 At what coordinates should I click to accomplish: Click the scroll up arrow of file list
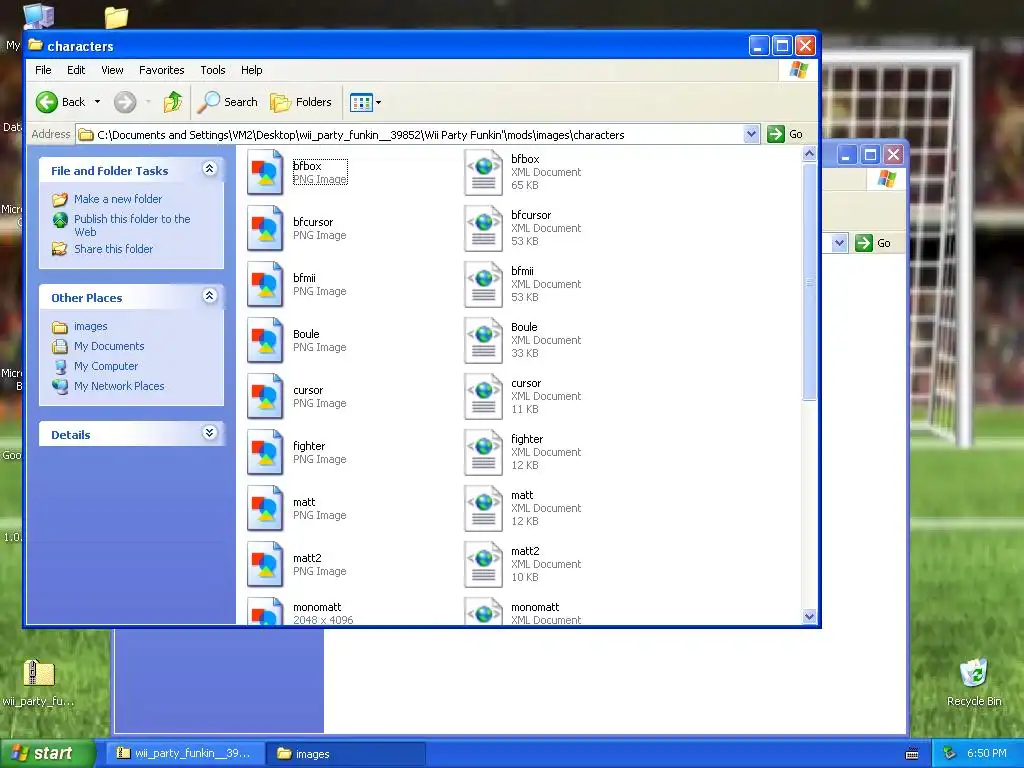[x=809, y=154]
